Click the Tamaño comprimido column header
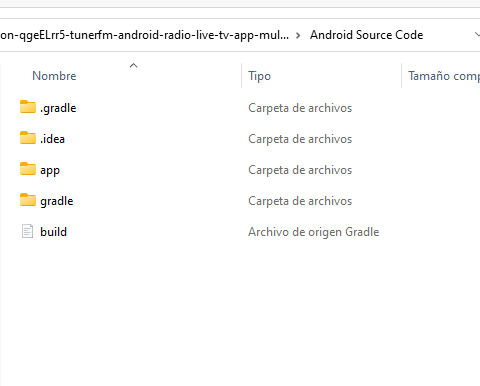 (x=444, y=76)
